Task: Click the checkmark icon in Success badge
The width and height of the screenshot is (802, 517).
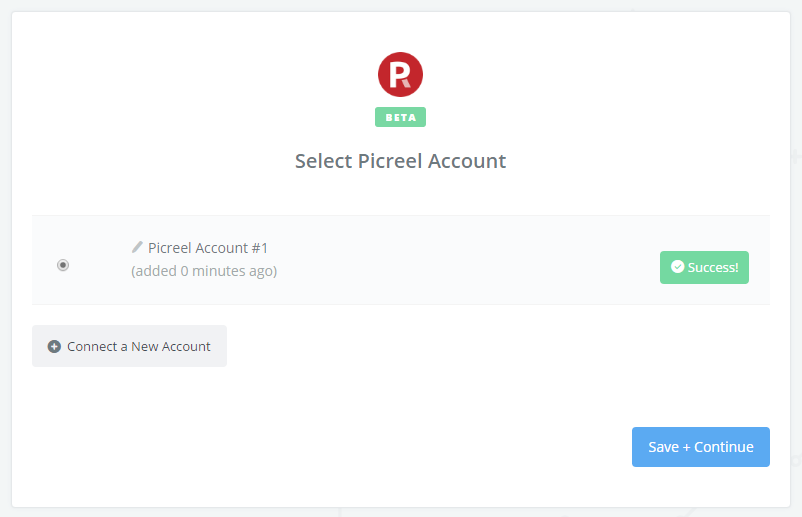Action: tap(677, 266)
